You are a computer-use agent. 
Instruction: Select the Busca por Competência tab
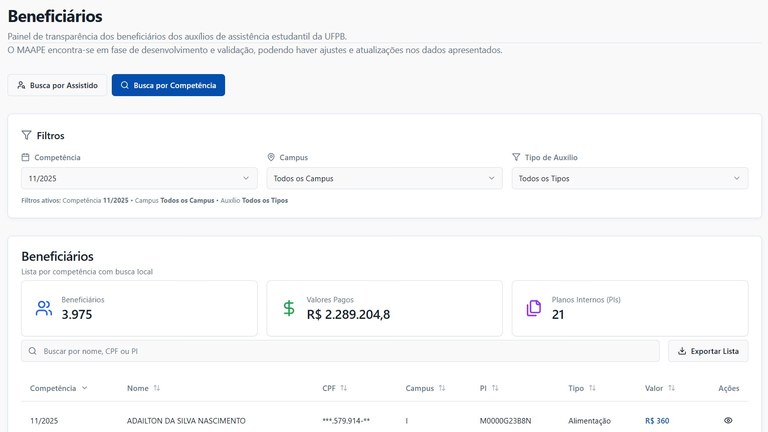[168, 85]
